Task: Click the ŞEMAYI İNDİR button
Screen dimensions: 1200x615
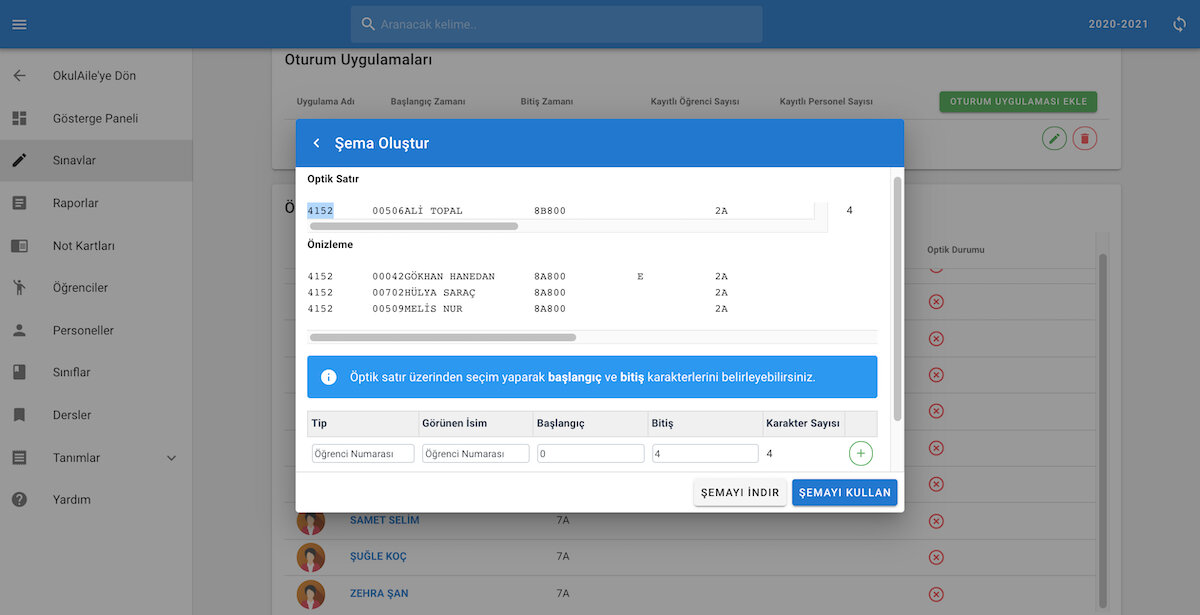Action: point(740,492)
